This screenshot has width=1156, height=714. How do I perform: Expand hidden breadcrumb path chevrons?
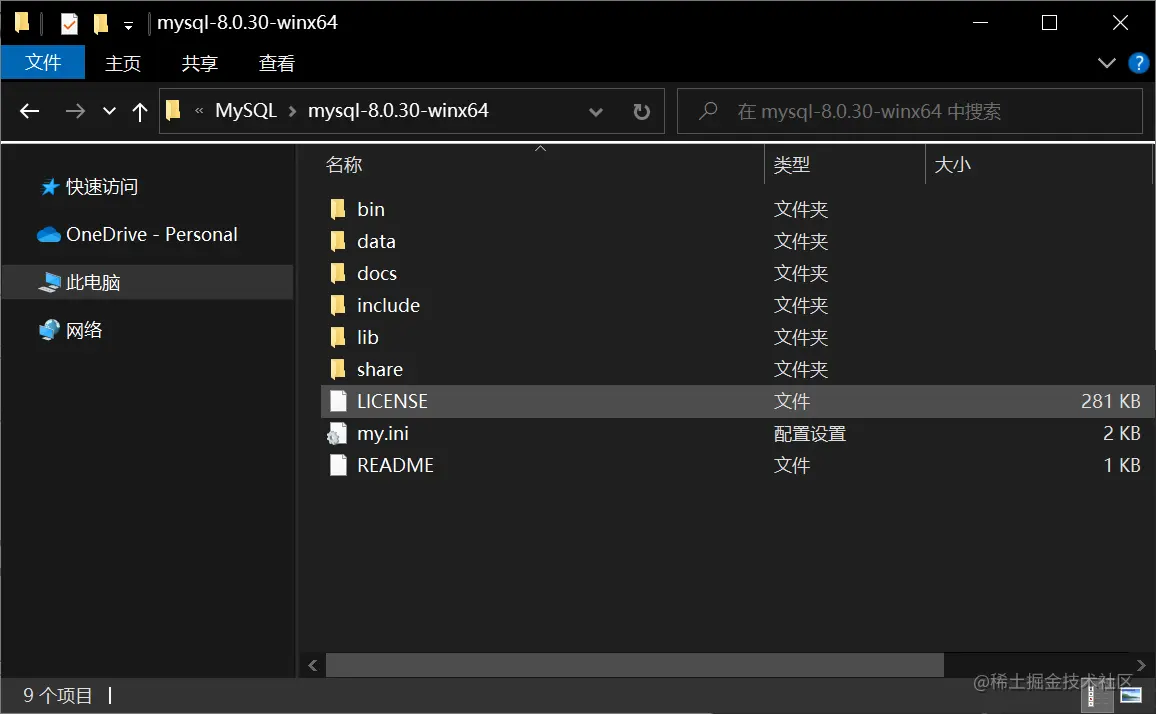(199, 111)
